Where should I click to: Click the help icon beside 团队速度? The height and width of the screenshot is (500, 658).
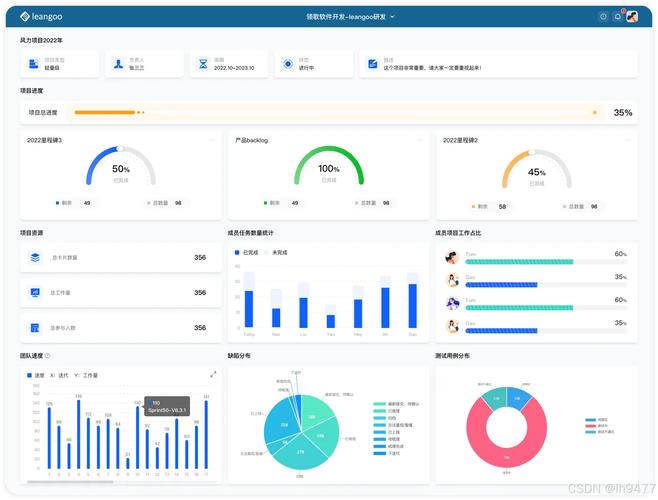[47, 355]
